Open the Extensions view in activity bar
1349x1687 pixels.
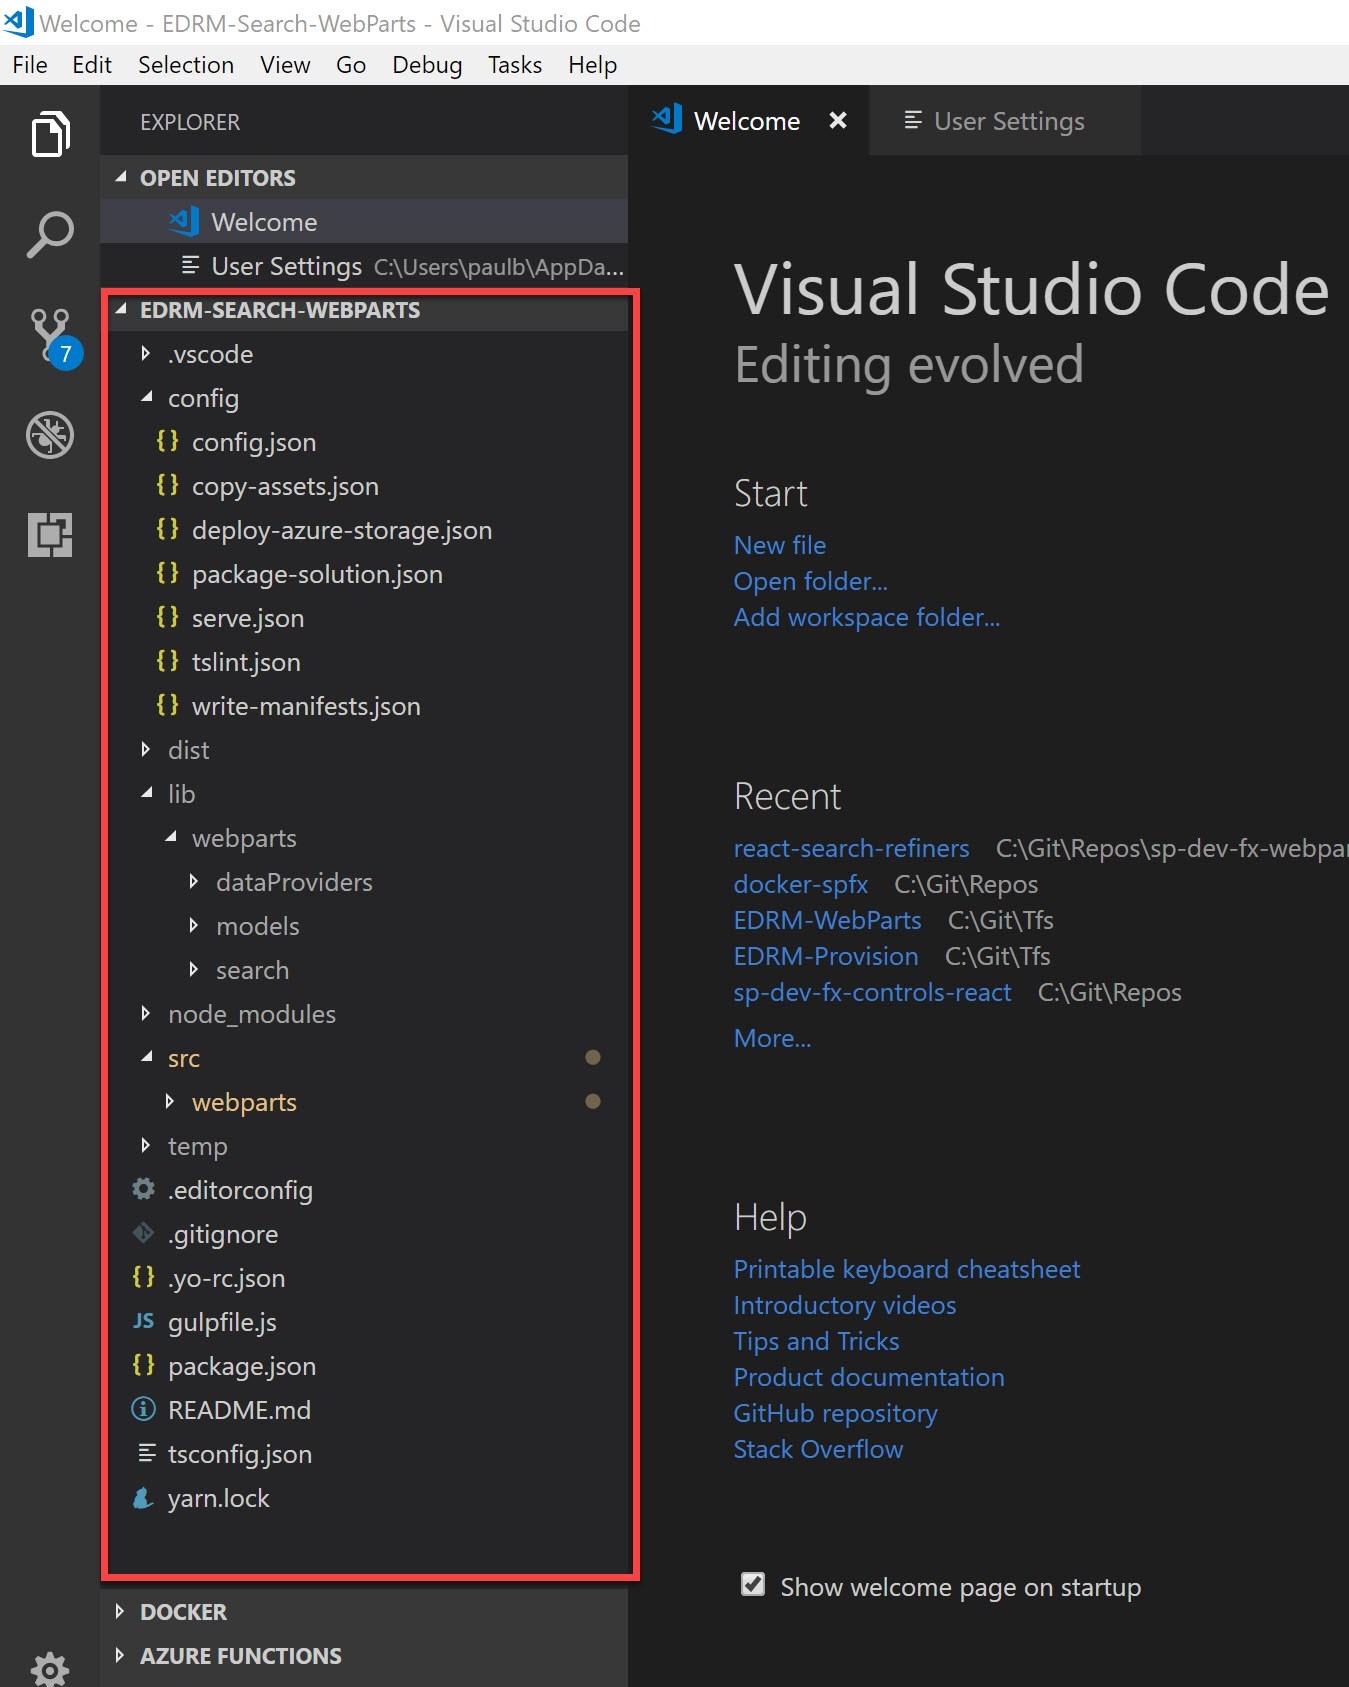pos(50,534)
